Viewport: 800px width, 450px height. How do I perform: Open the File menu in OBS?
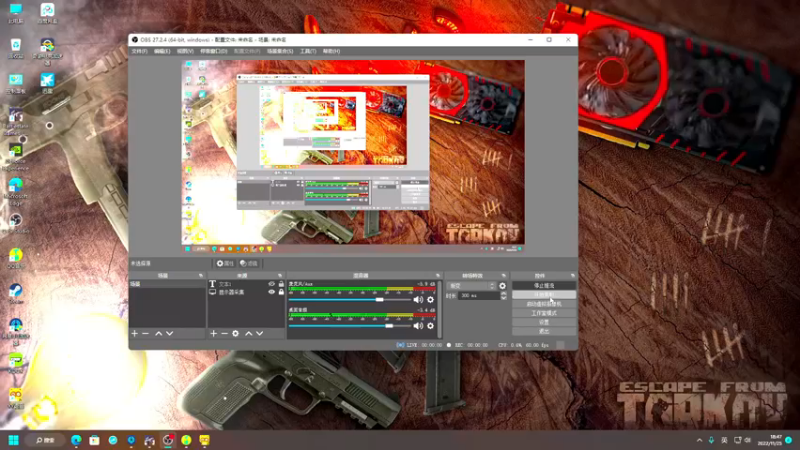click(139, 51)
